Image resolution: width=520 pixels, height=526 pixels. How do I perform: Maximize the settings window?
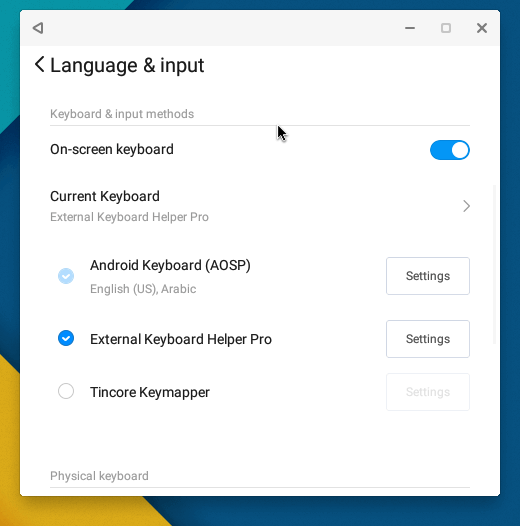coord(446,28)
